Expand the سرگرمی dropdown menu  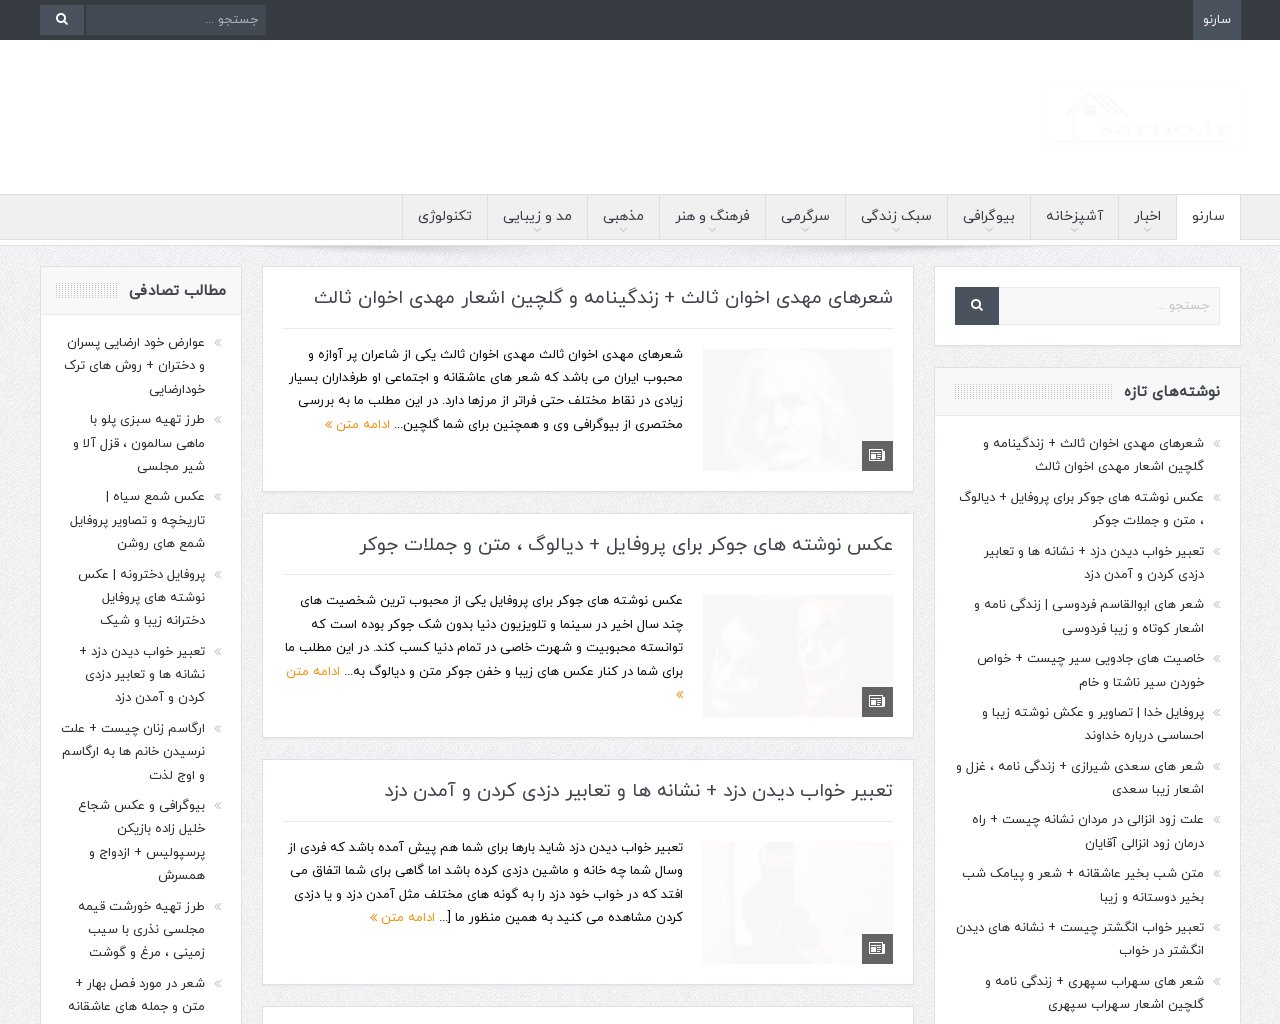coord(805,229)
